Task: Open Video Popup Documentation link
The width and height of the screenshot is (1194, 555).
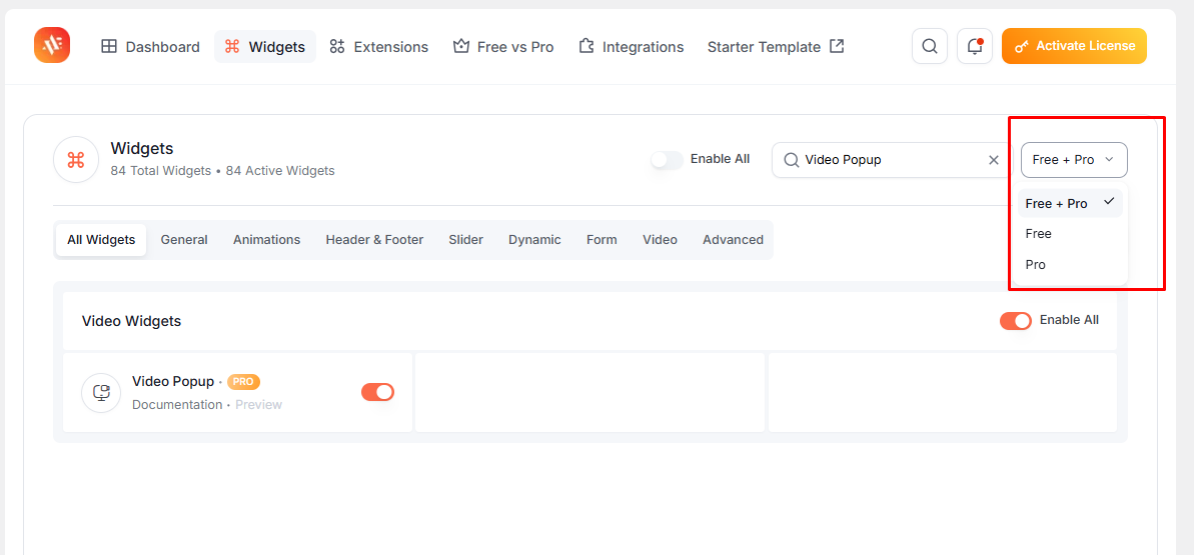Action: pos(177,404)
